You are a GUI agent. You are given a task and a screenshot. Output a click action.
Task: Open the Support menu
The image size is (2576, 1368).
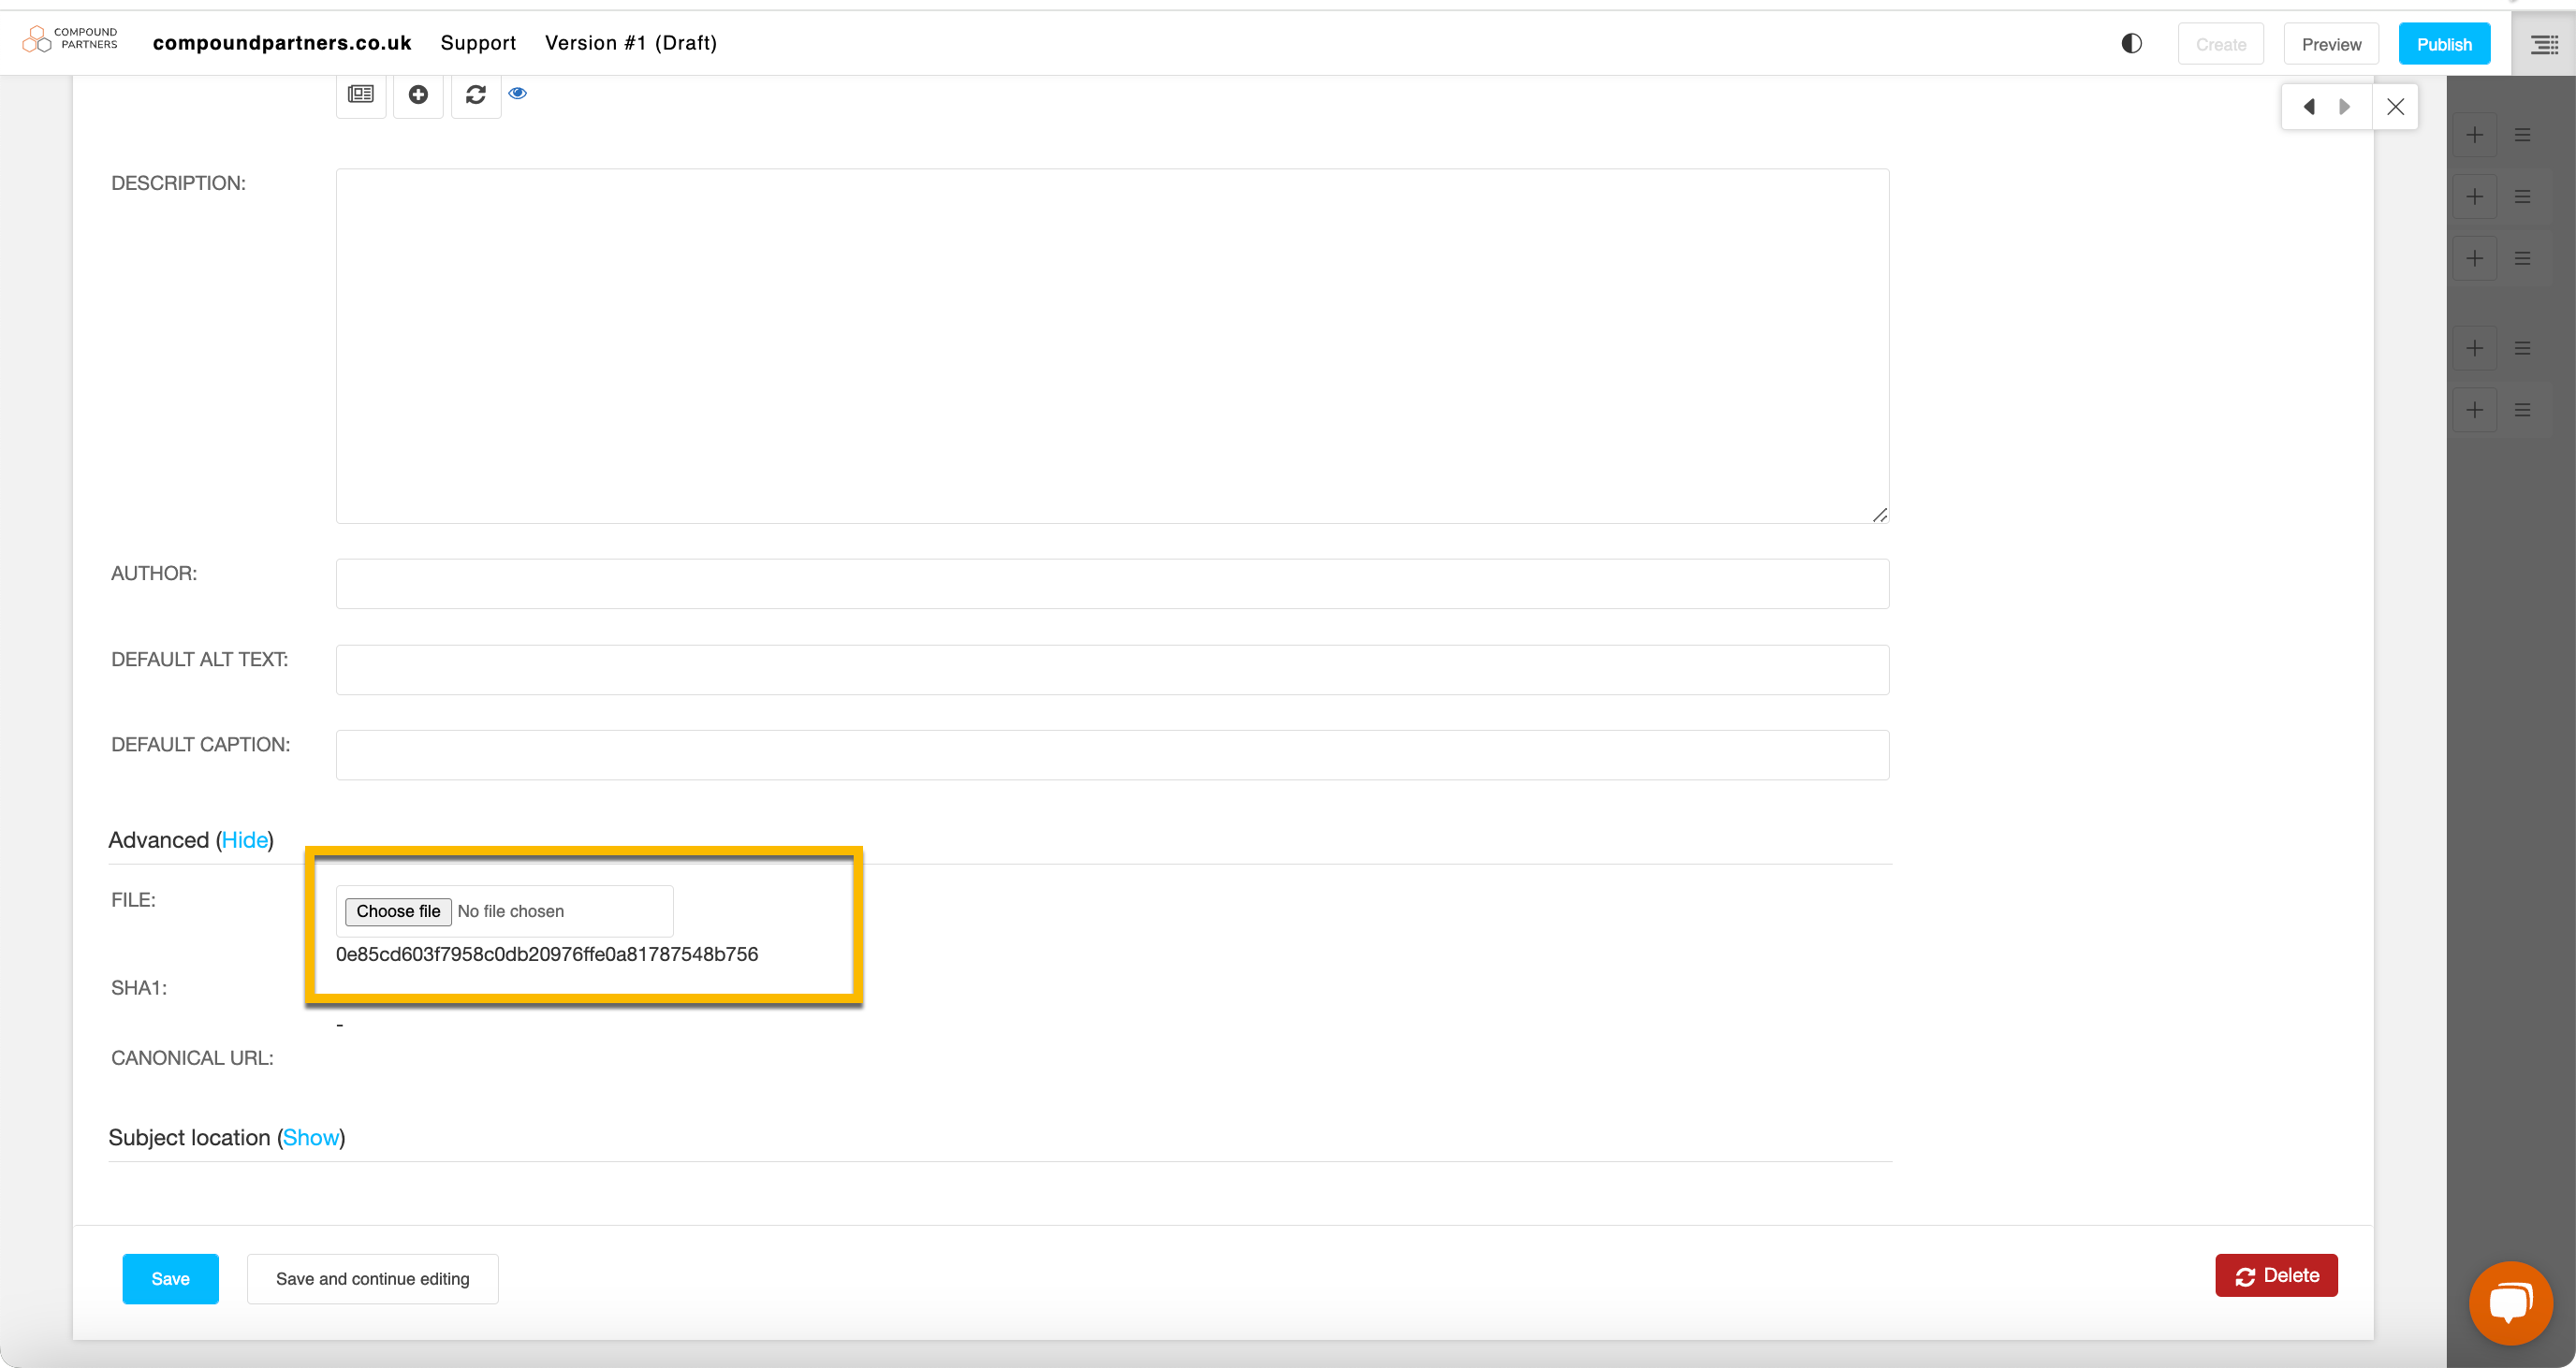click(x=478, y=43)
